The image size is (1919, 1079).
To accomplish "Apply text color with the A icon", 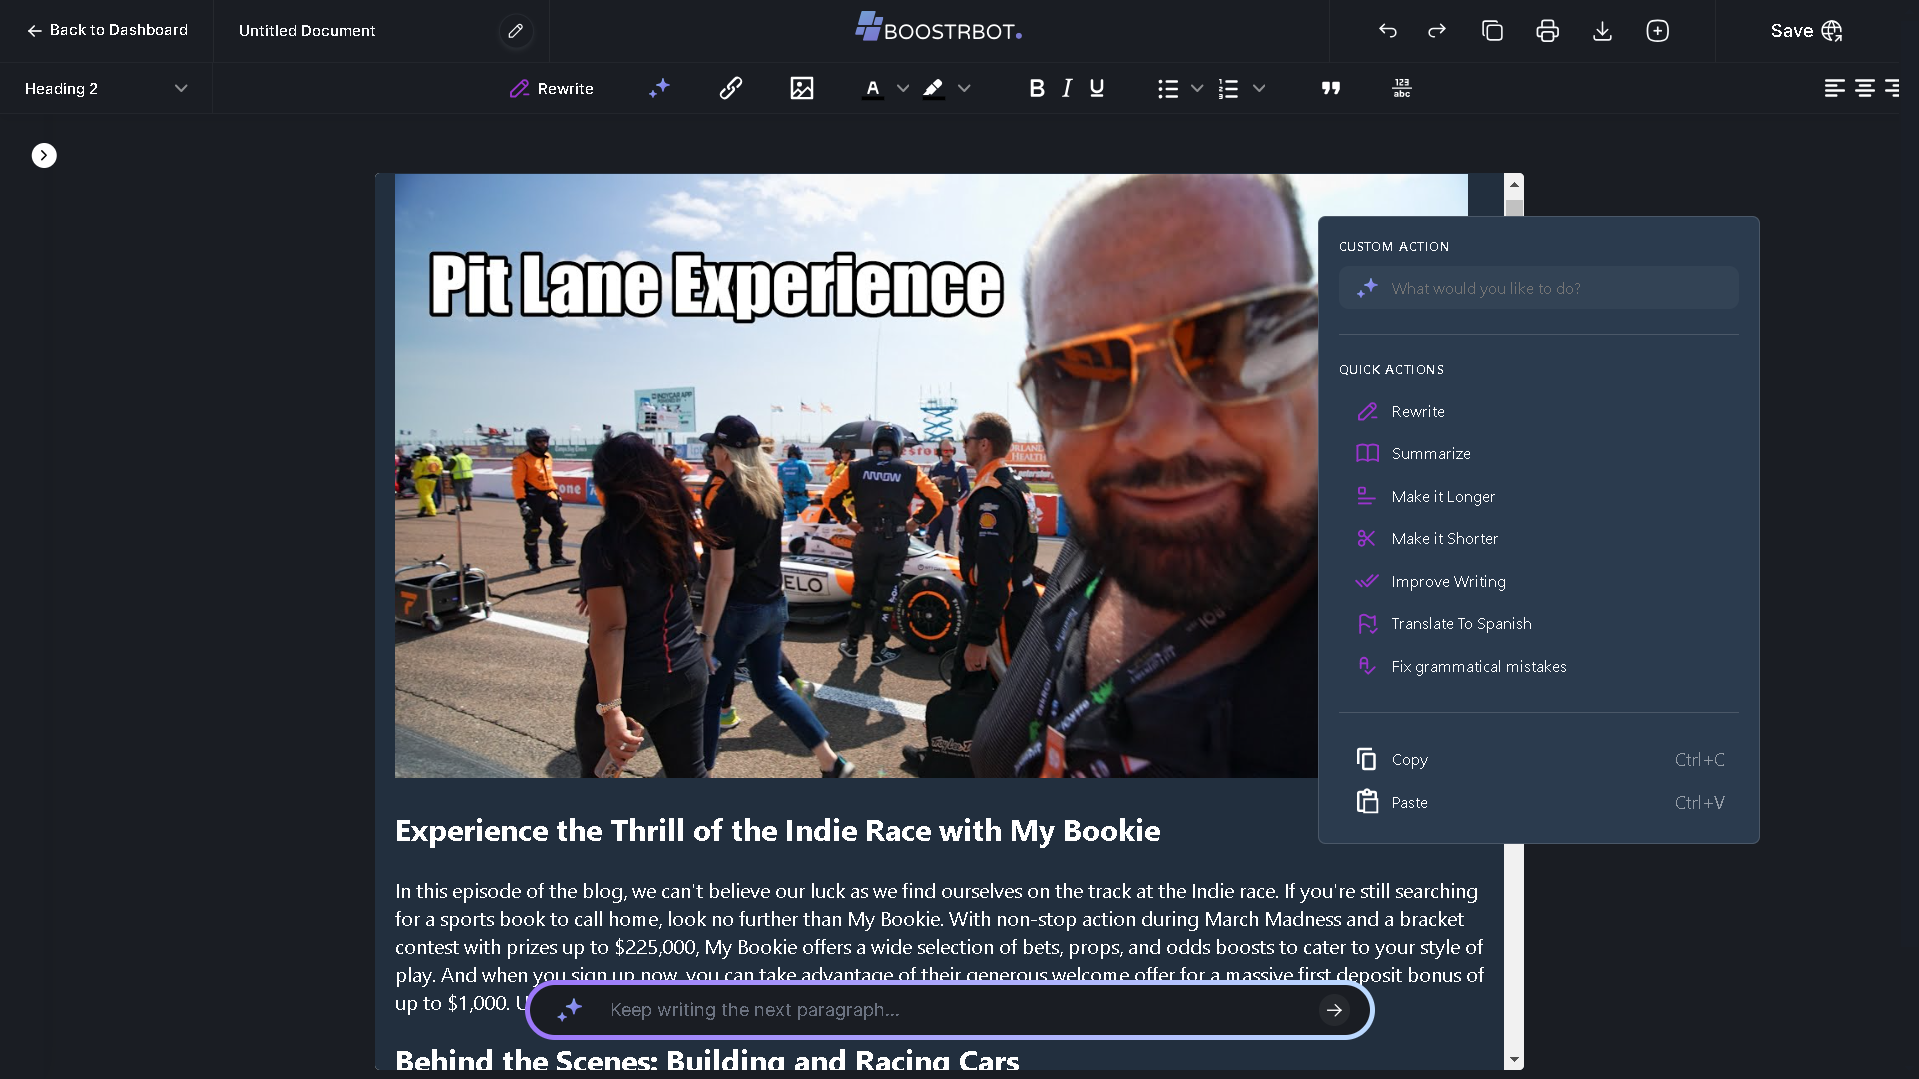I will (x=873, y=88).
